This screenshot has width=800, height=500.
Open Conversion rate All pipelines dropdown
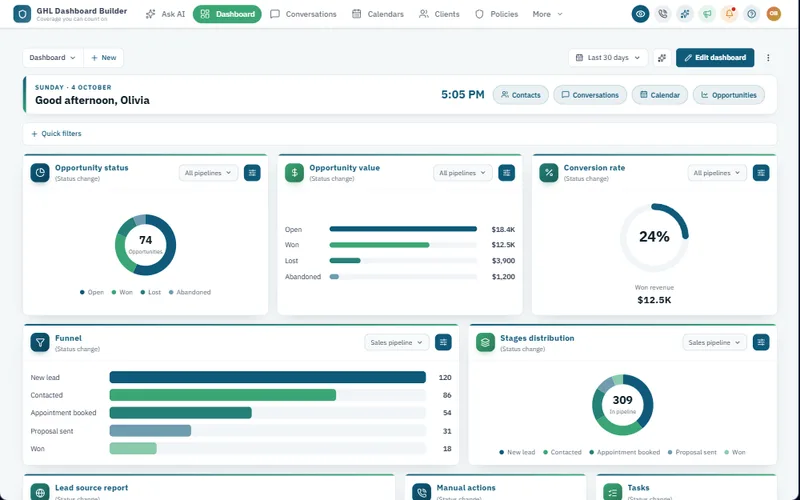pos(717,173)
